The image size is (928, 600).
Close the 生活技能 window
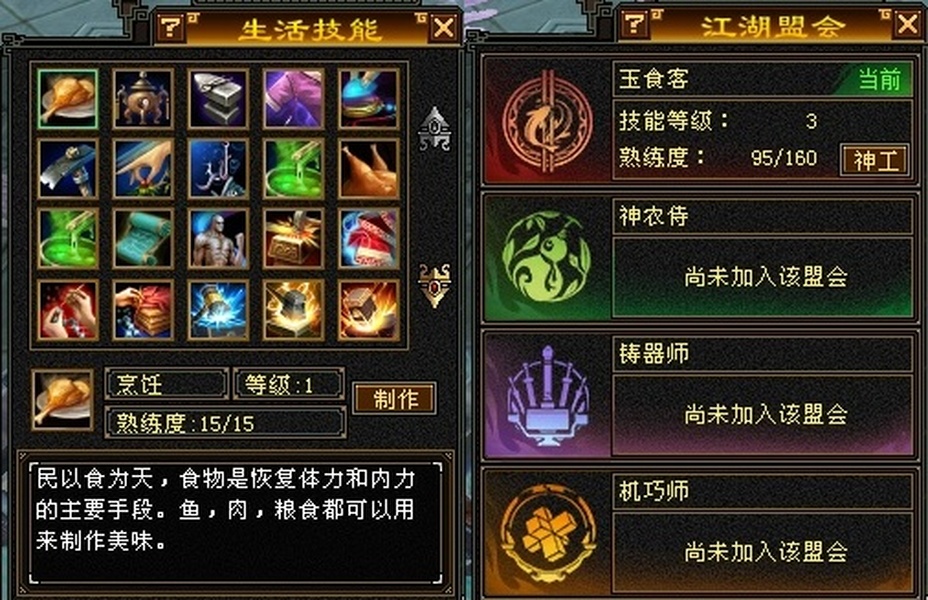coord(444,28)
